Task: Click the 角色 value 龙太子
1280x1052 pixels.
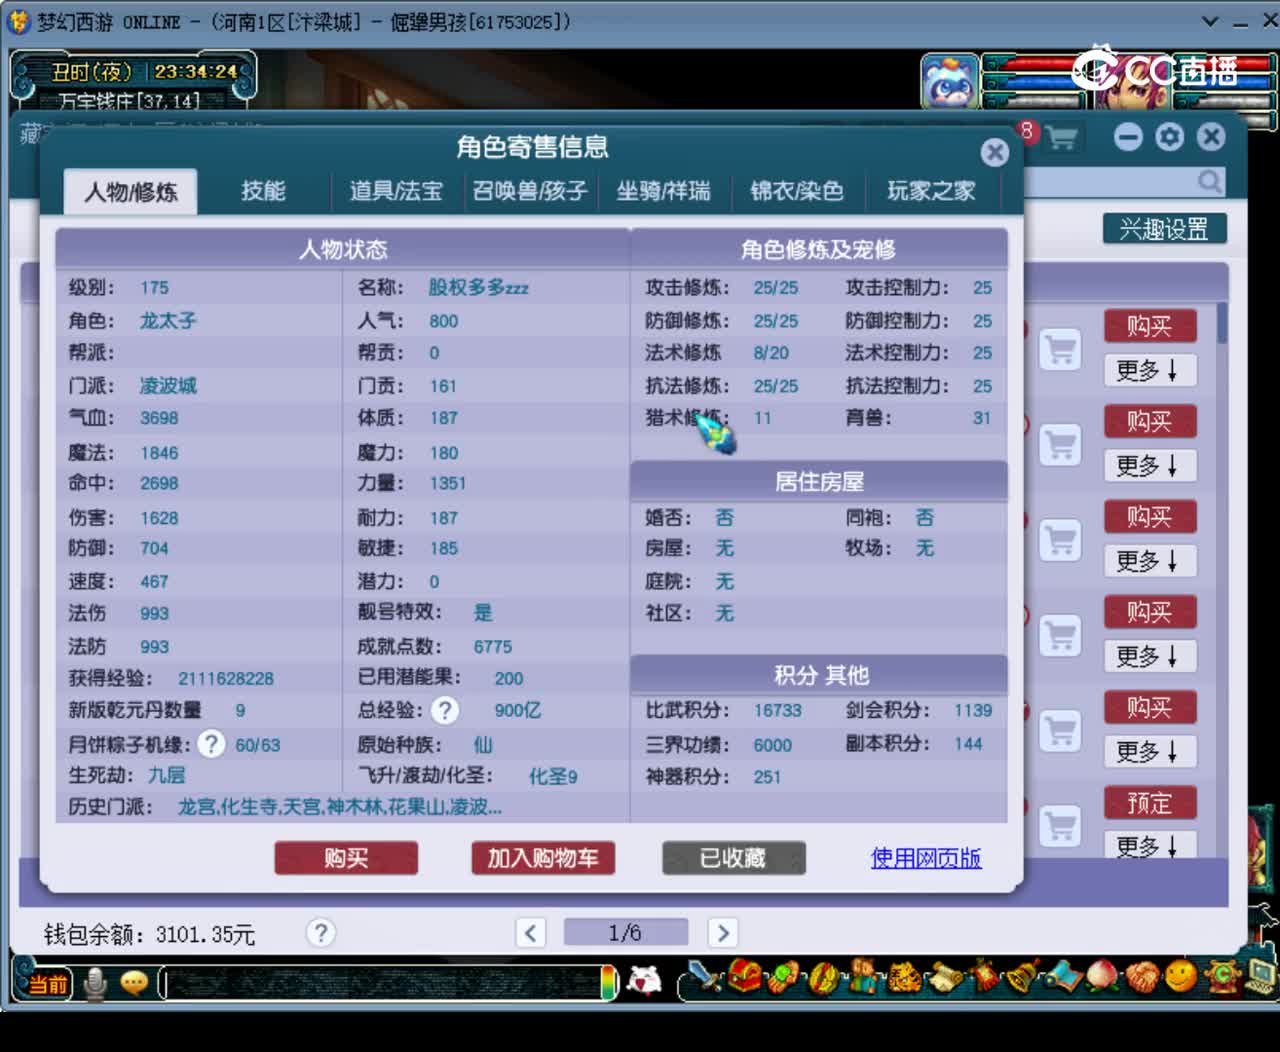Action: 168,321
